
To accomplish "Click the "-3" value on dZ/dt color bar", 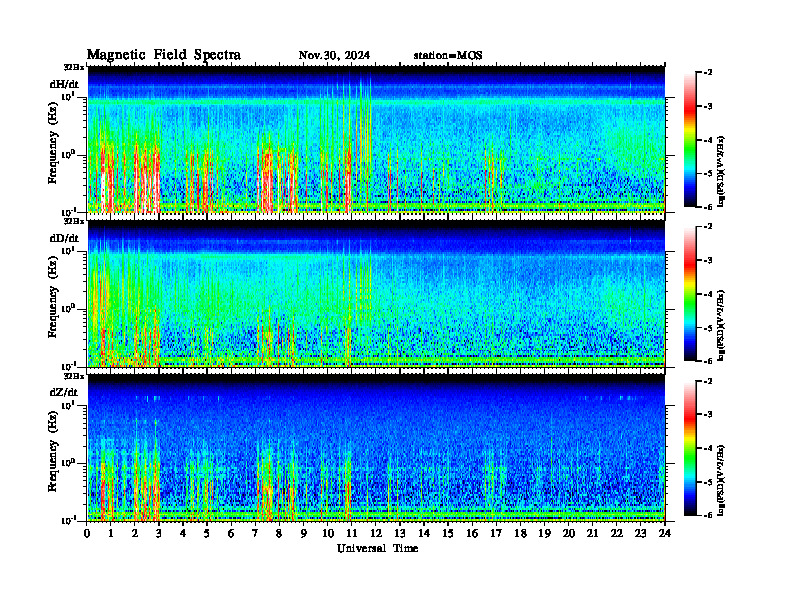I will pyautogui.click(x=708, y=414).
